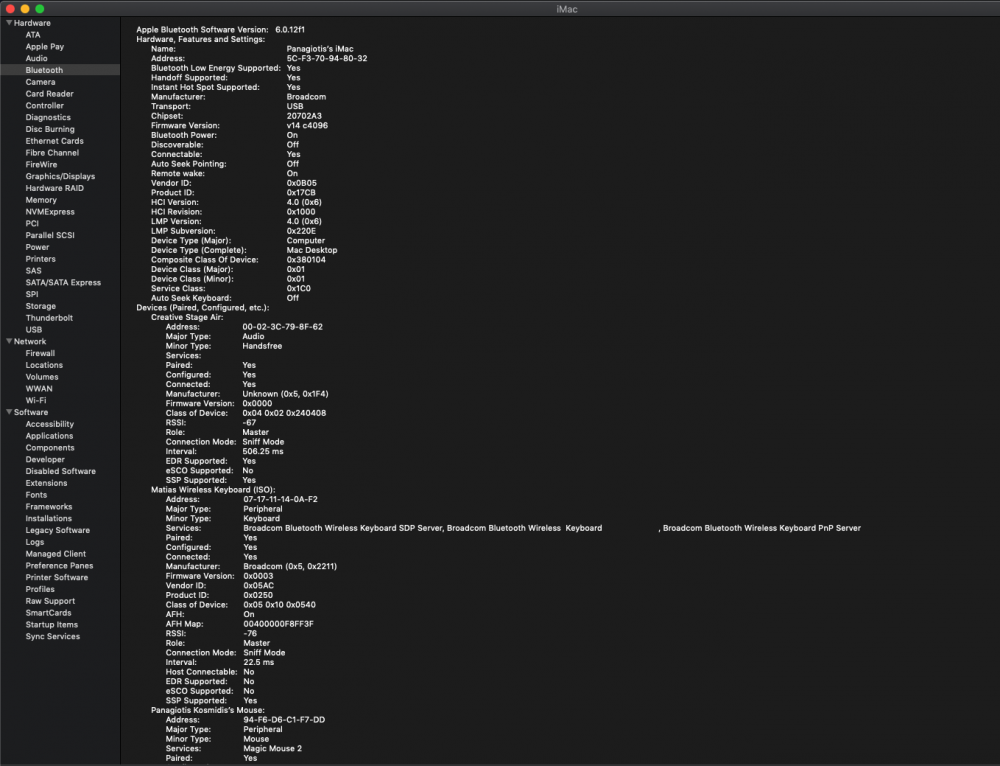Open Thunderbolt entry

point(49,318)
